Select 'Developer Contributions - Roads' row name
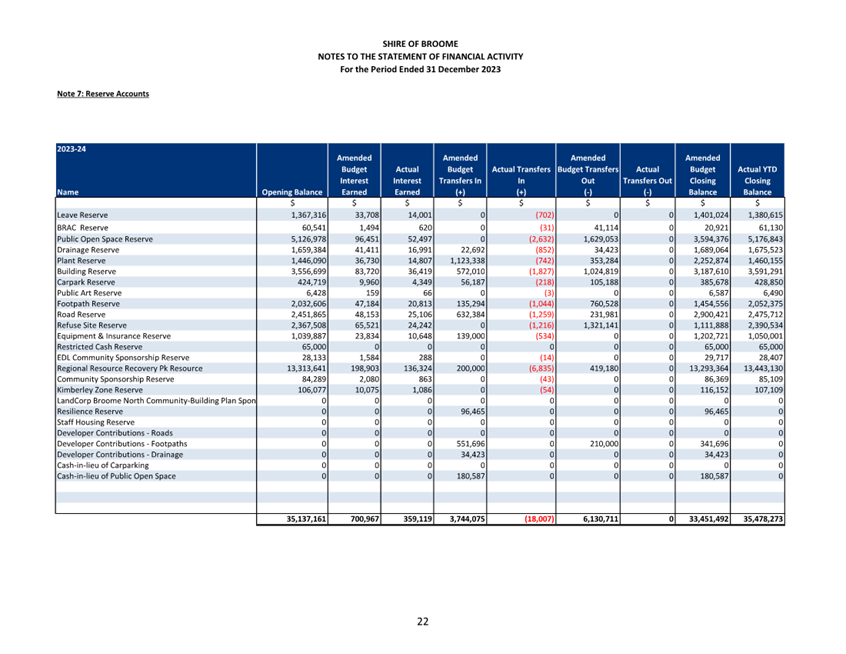 tap(115, 433)
